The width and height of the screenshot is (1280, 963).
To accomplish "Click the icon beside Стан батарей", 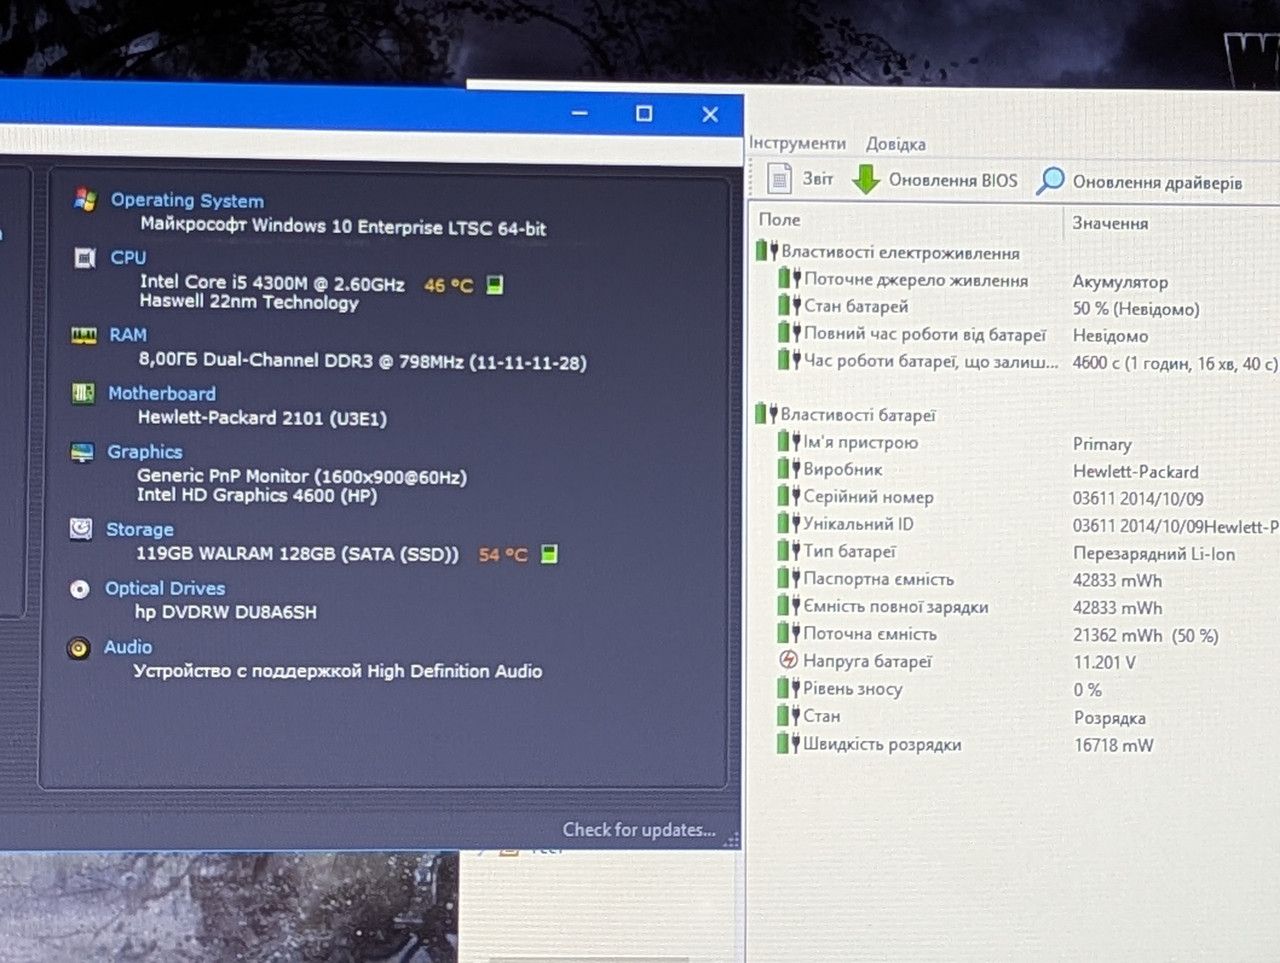I will [790, 306].
